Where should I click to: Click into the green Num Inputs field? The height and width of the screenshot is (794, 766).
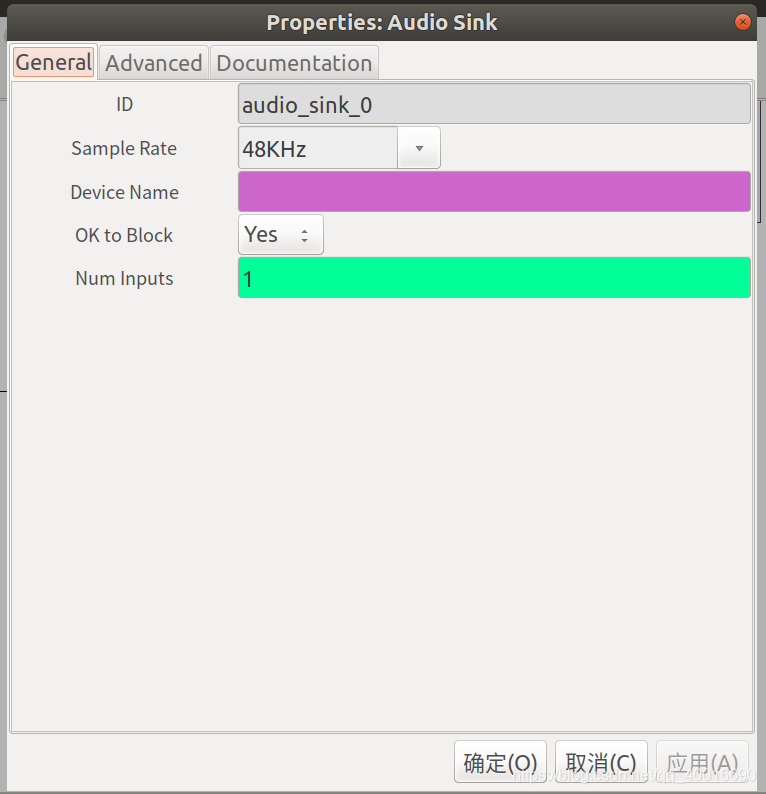pos(494,277)
